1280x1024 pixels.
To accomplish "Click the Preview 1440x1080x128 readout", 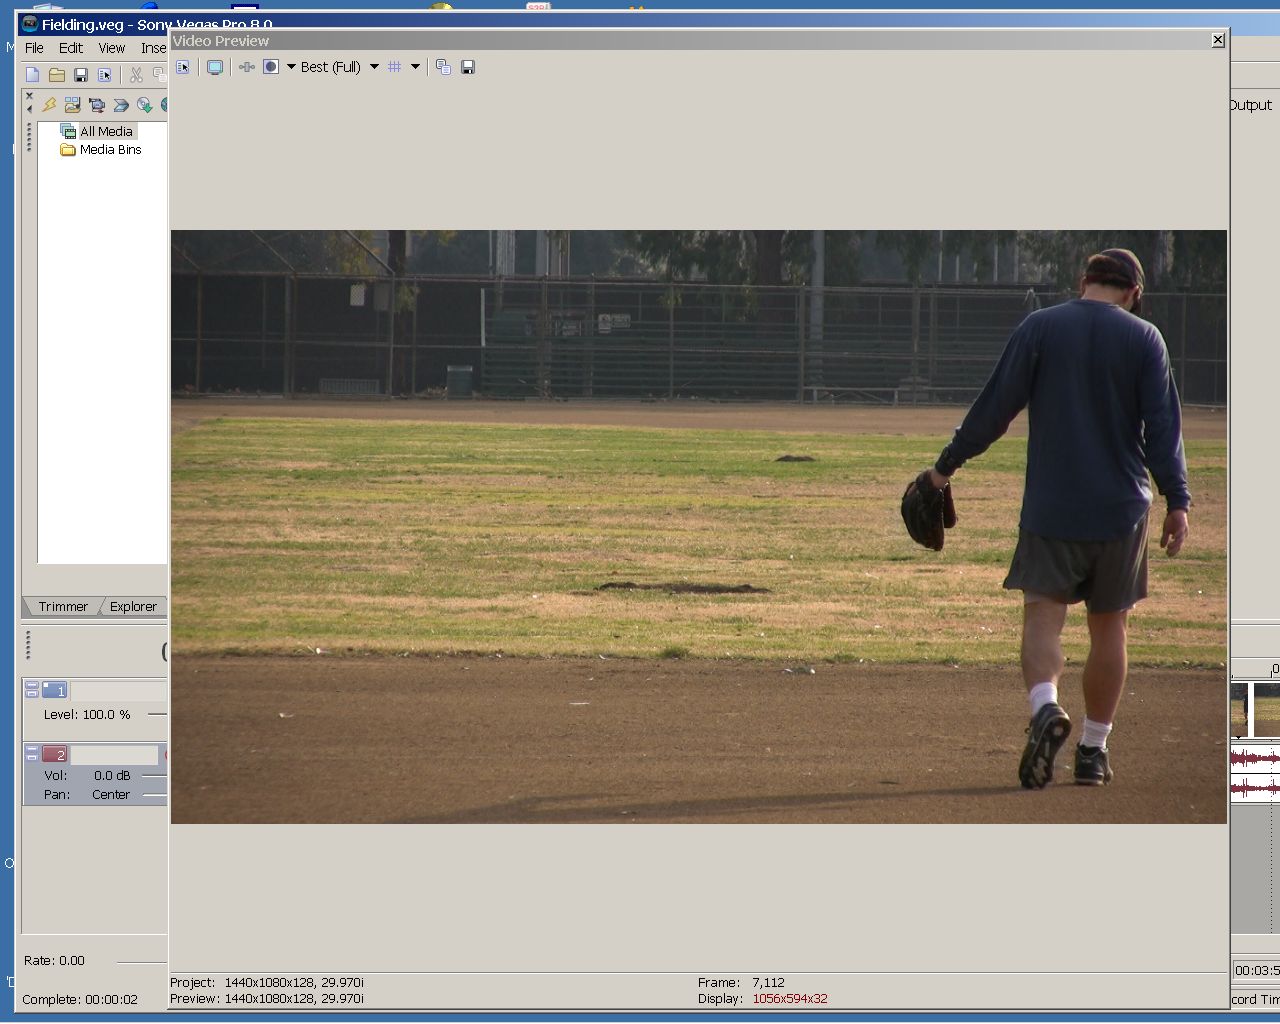I will tap(267, 999).
